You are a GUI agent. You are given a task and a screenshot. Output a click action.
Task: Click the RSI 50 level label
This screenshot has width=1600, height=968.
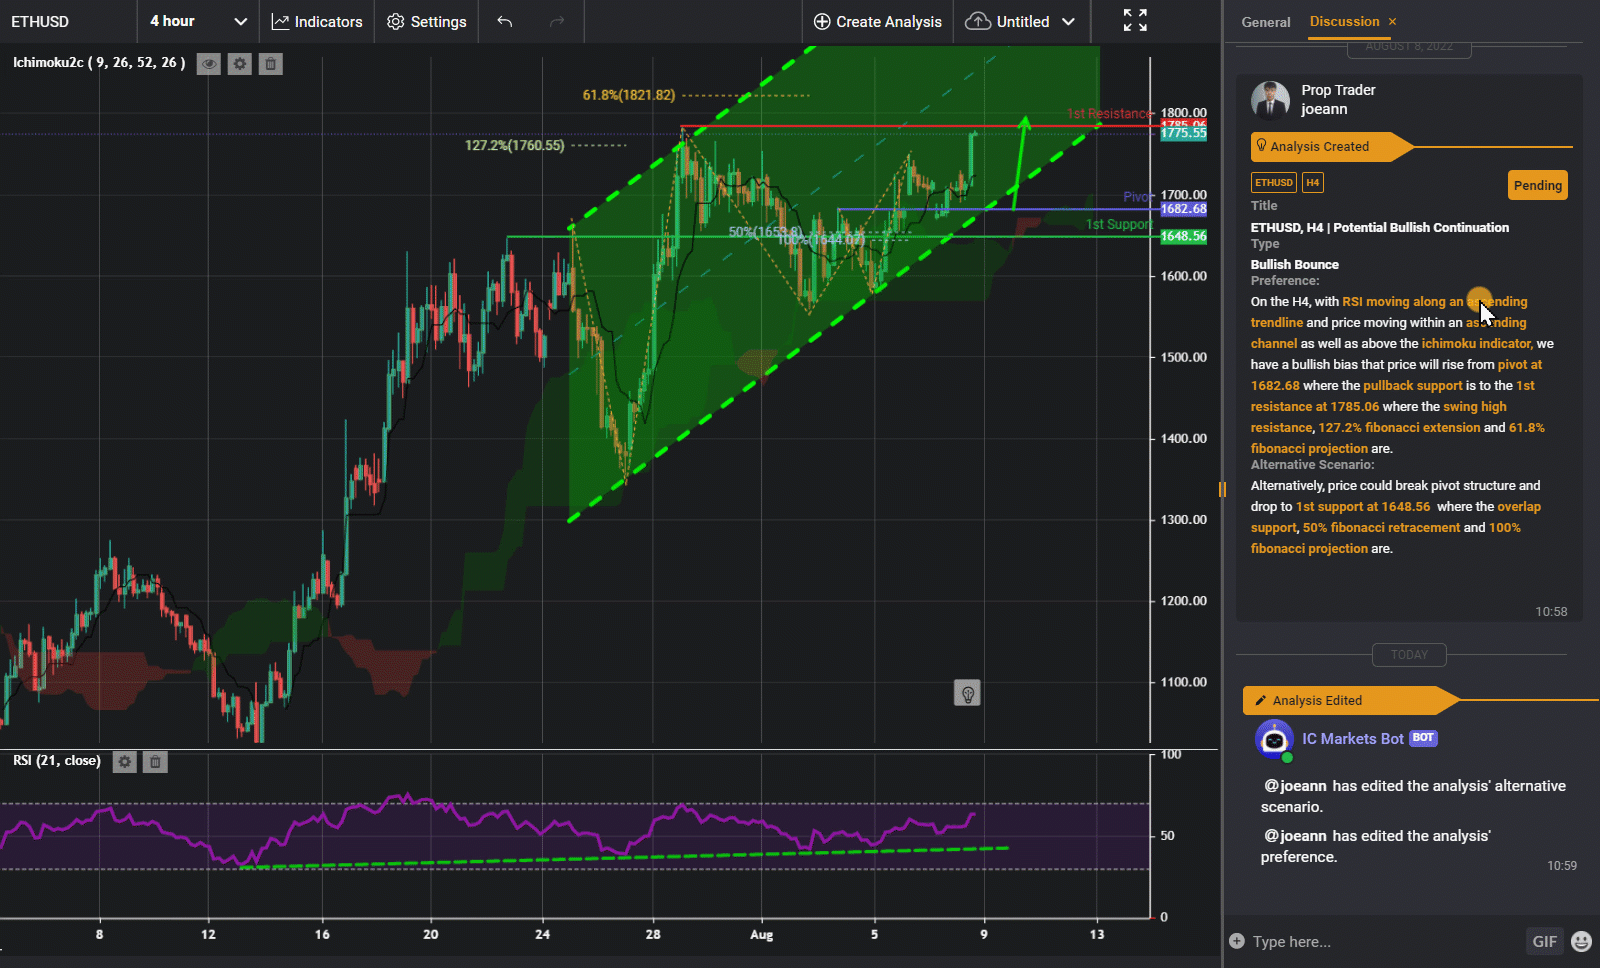(1167, 835)
